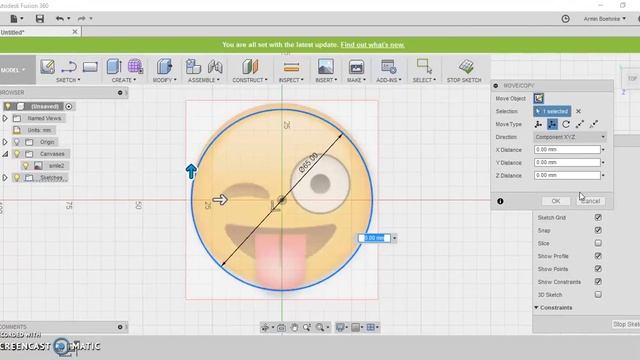Click the Y Distance input field
Viewport: 640px width, 360px height.
tap(567, 162)
